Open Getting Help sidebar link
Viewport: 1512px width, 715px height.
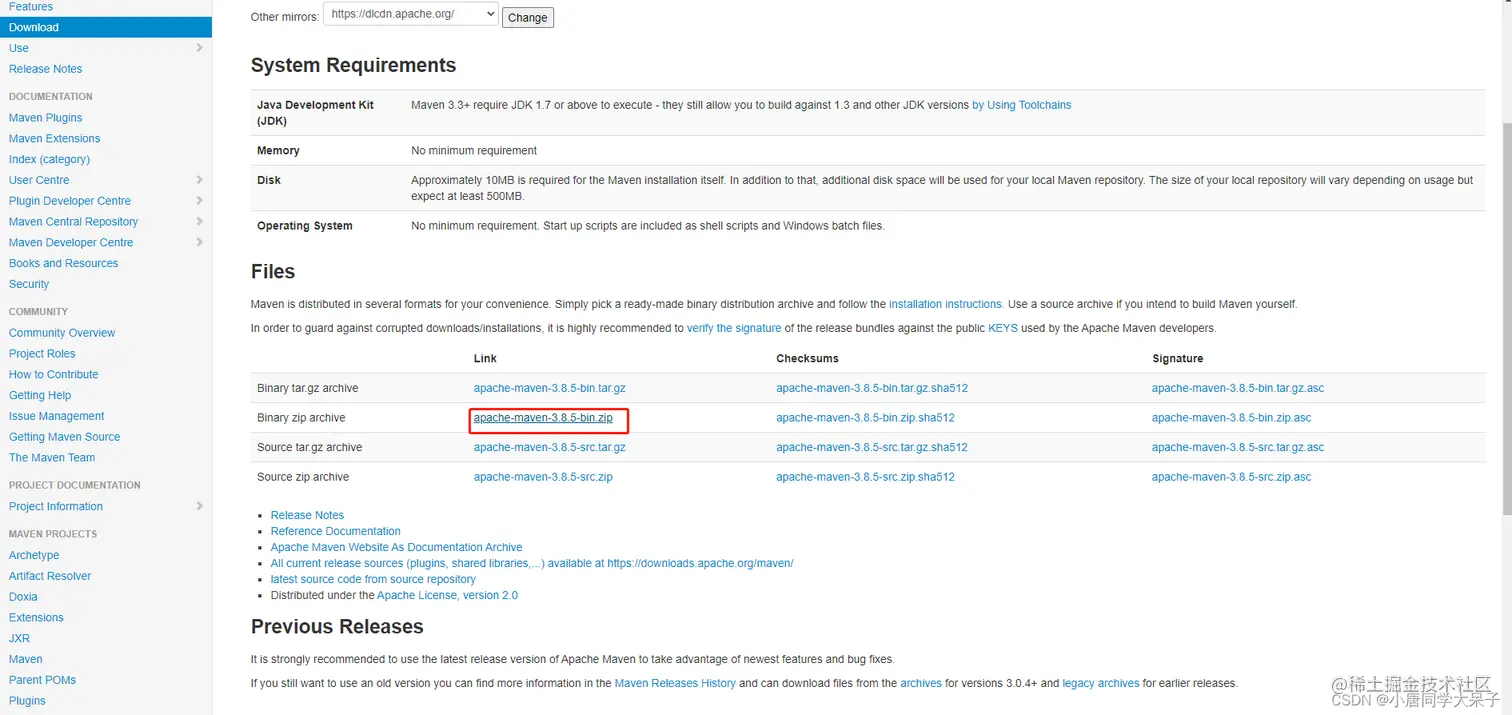pyautogui.click(x=40, y=395)
